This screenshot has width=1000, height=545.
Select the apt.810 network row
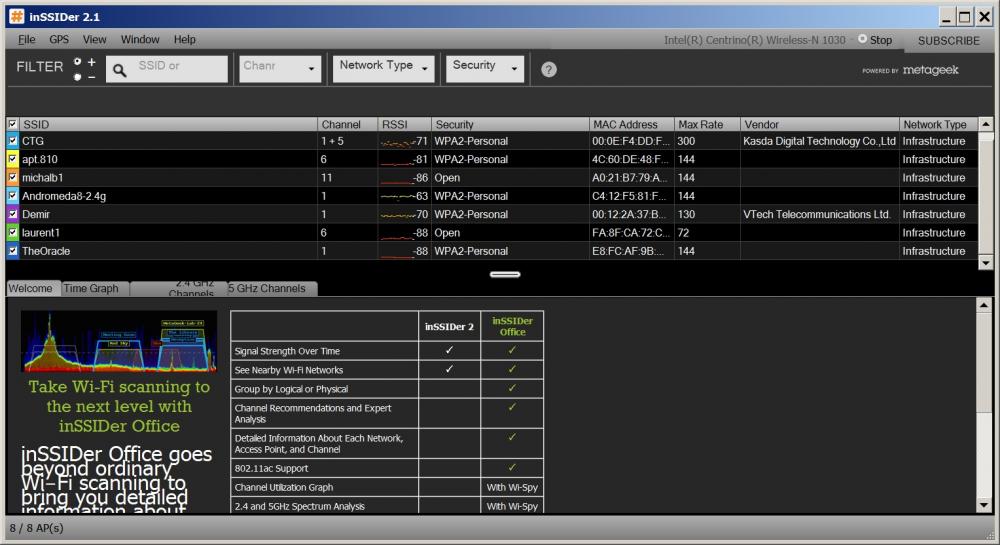click(x=492, y=159)
